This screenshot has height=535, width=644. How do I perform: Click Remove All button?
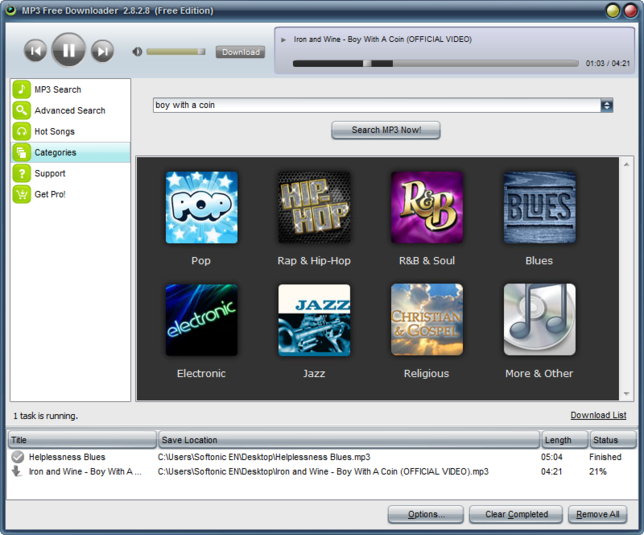[x=597, y=514]
